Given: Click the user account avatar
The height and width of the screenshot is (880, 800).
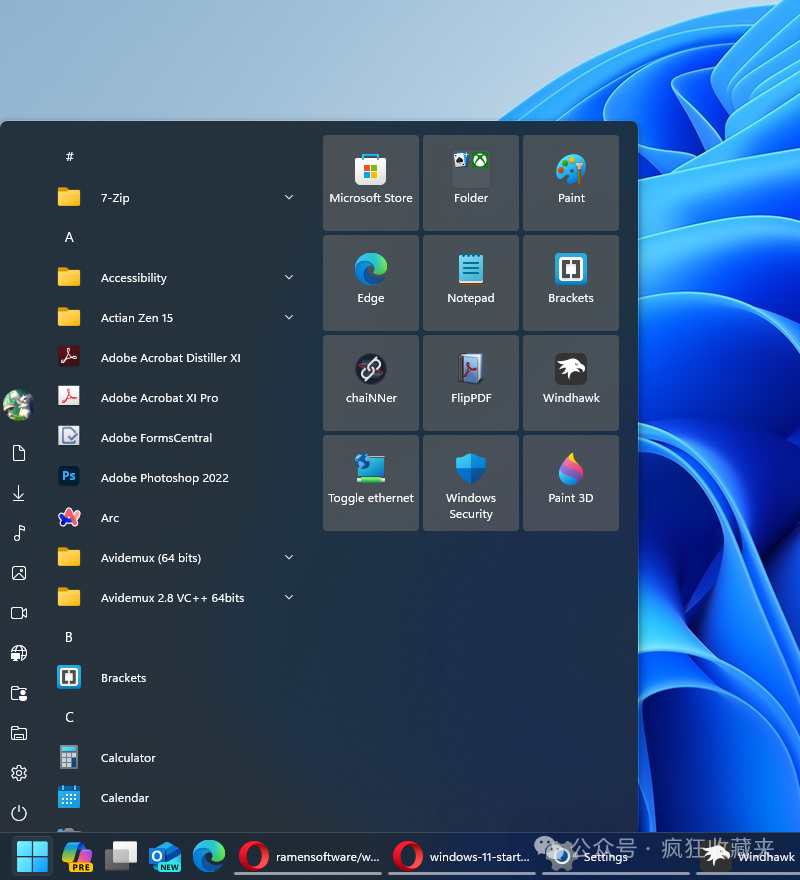Looking at the screenshot, I should [x=18, y=405].
